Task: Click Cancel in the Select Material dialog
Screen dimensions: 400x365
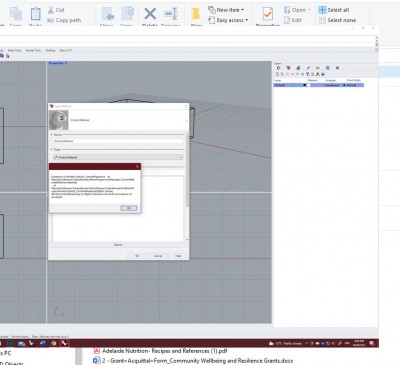Action: coord(158,256)
